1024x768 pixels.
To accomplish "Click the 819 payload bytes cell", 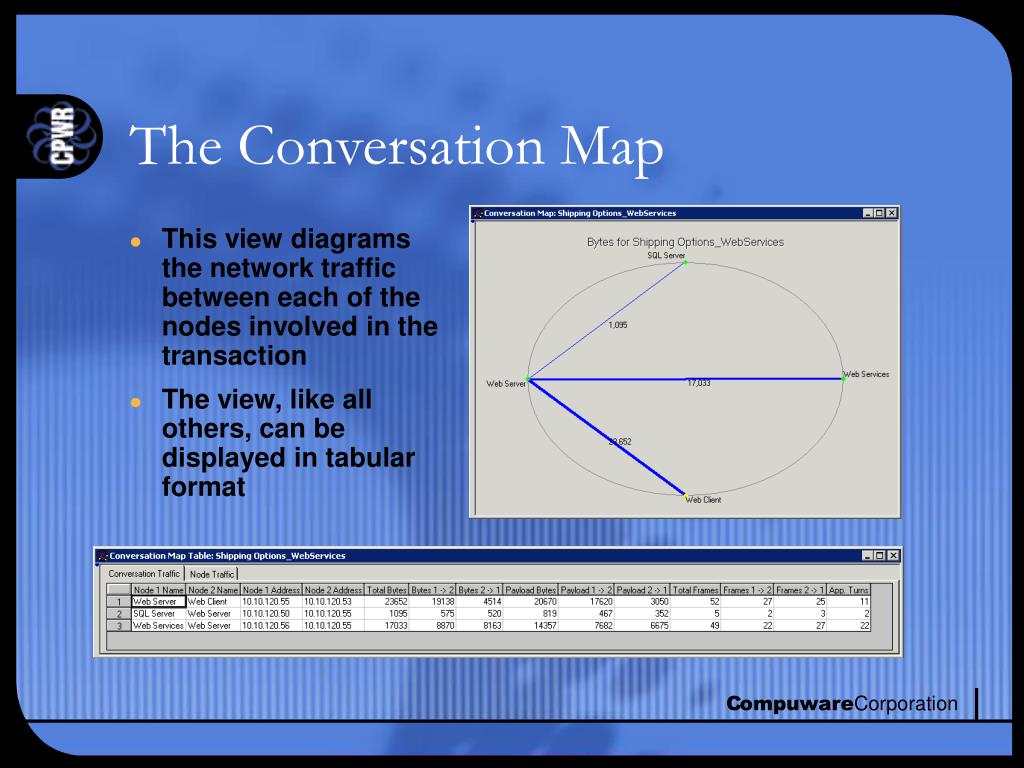I will 531,613.
